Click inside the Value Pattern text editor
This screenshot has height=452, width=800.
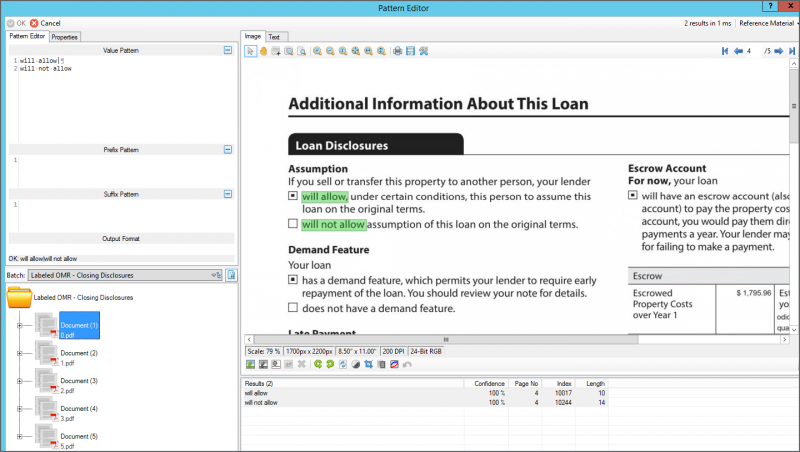(127, 99)
